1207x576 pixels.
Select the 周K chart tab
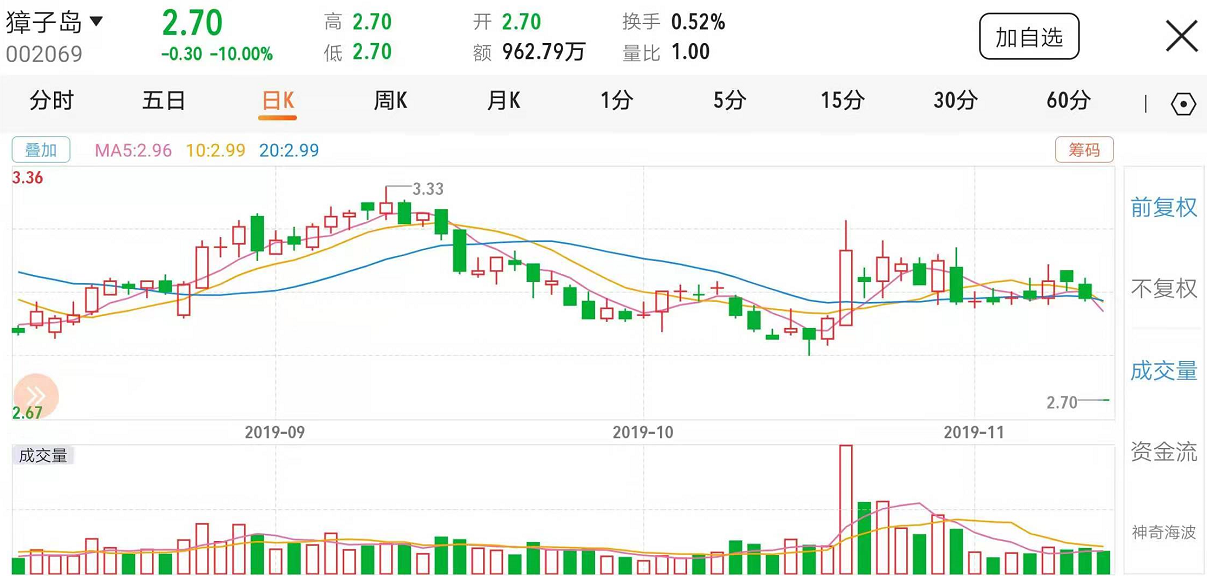390,100
